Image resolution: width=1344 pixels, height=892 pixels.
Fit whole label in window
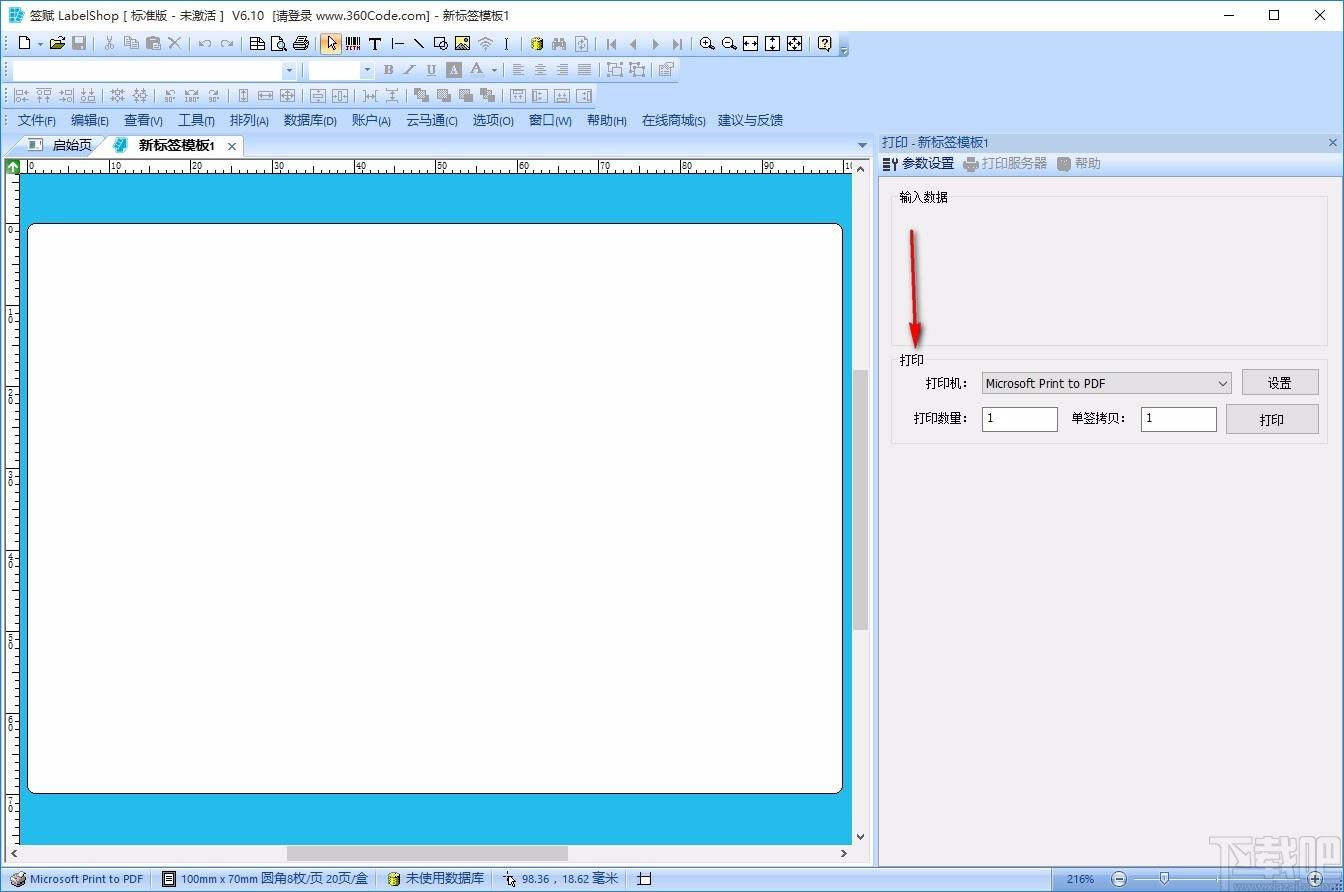click(x=794, y=43)
